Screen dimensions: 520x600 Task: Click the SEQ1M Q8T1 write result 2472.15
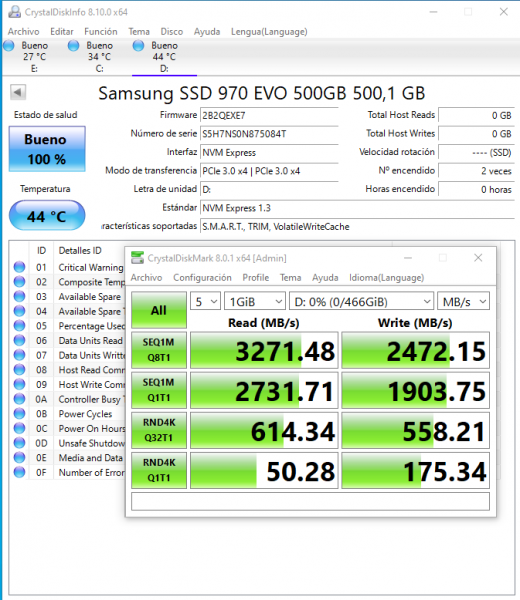(416, 350)
